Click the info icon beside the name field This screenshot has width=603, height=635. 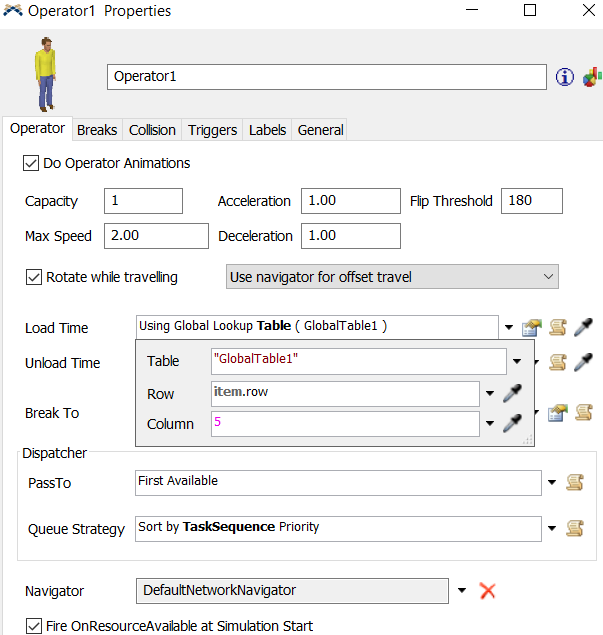[565, 77]
